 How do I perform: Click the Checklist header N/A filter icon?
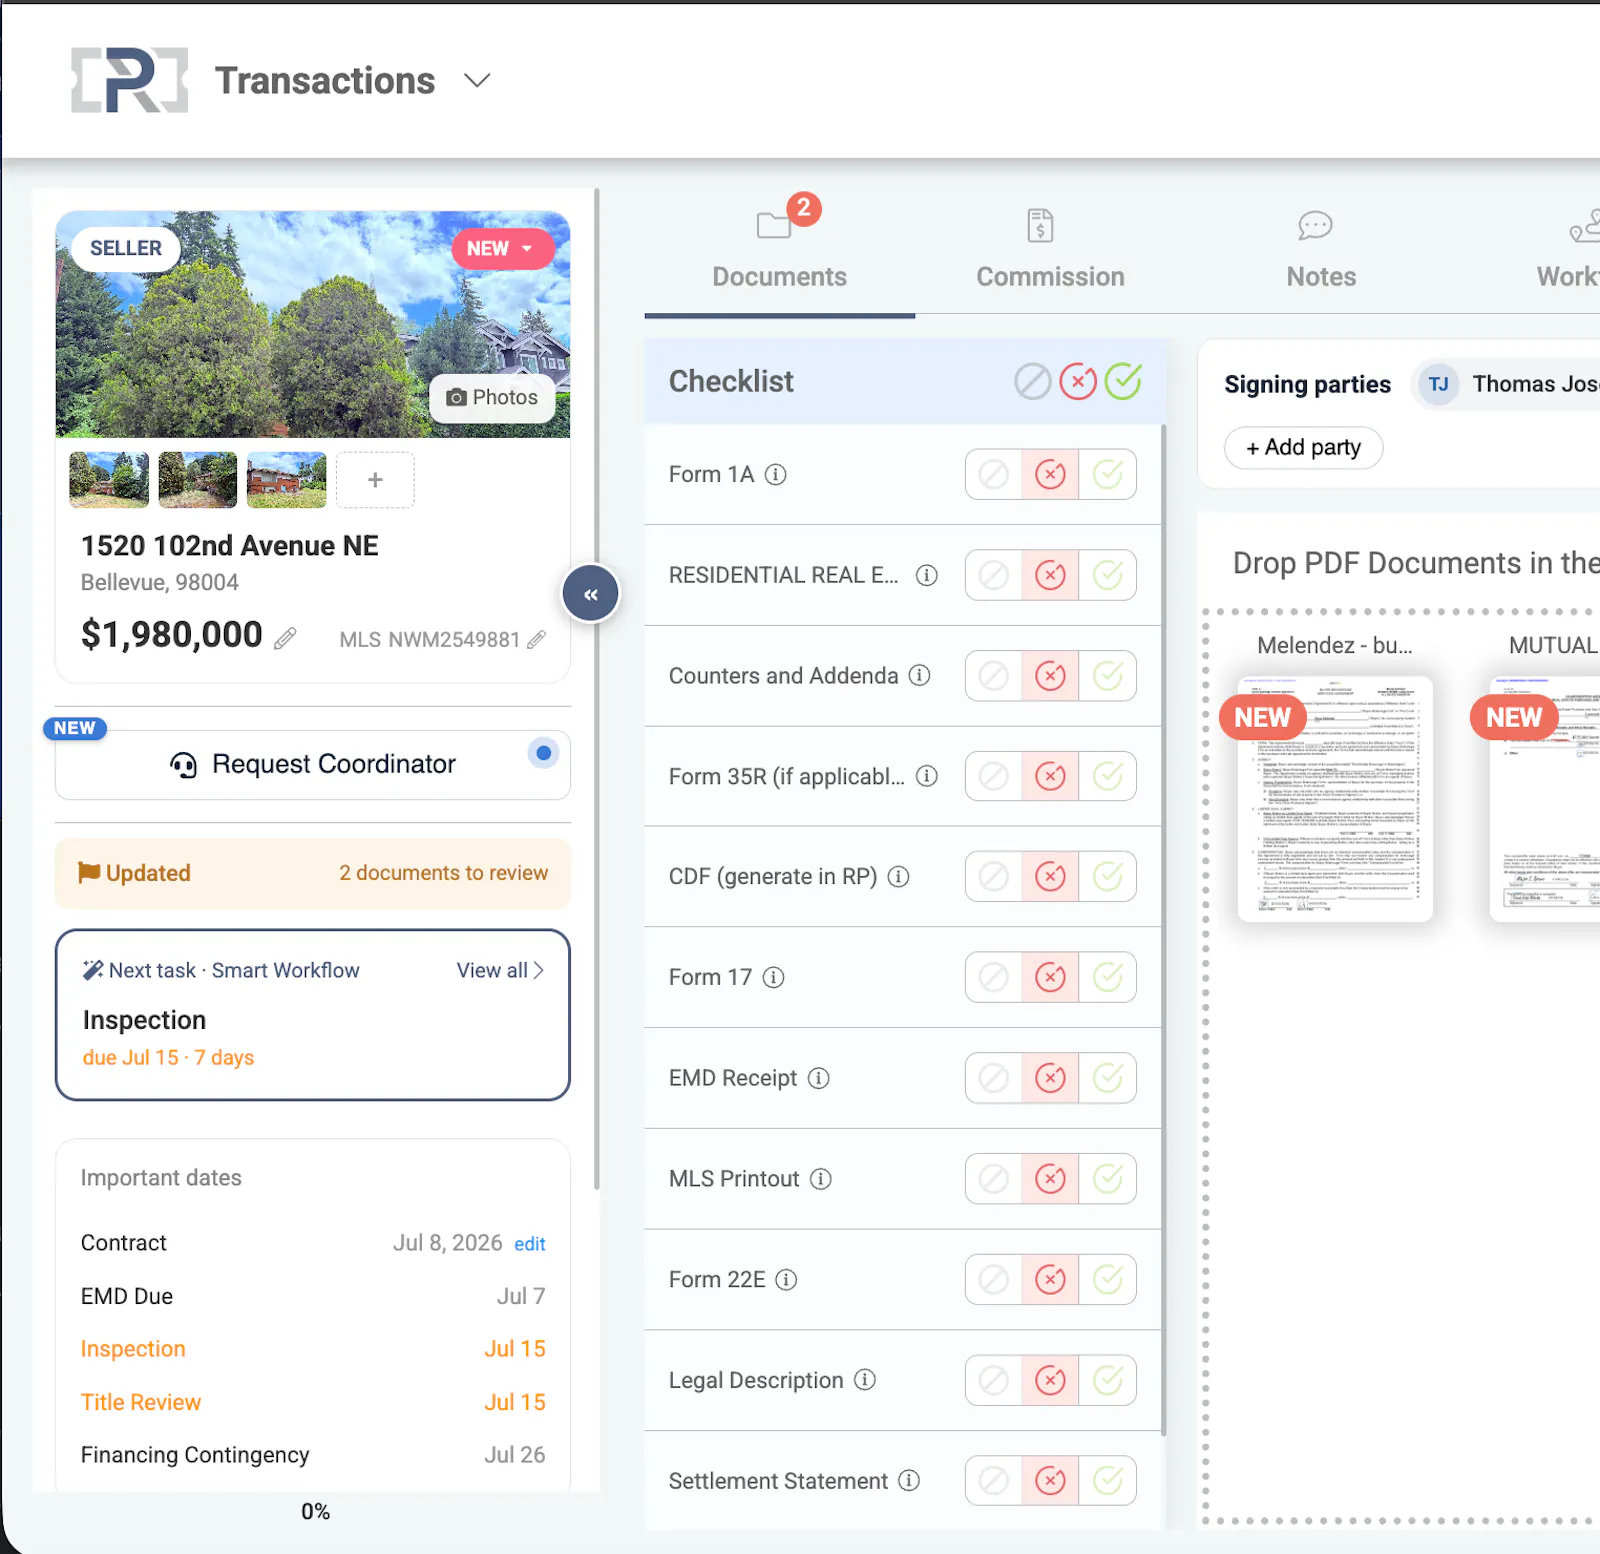point(1033,381)
